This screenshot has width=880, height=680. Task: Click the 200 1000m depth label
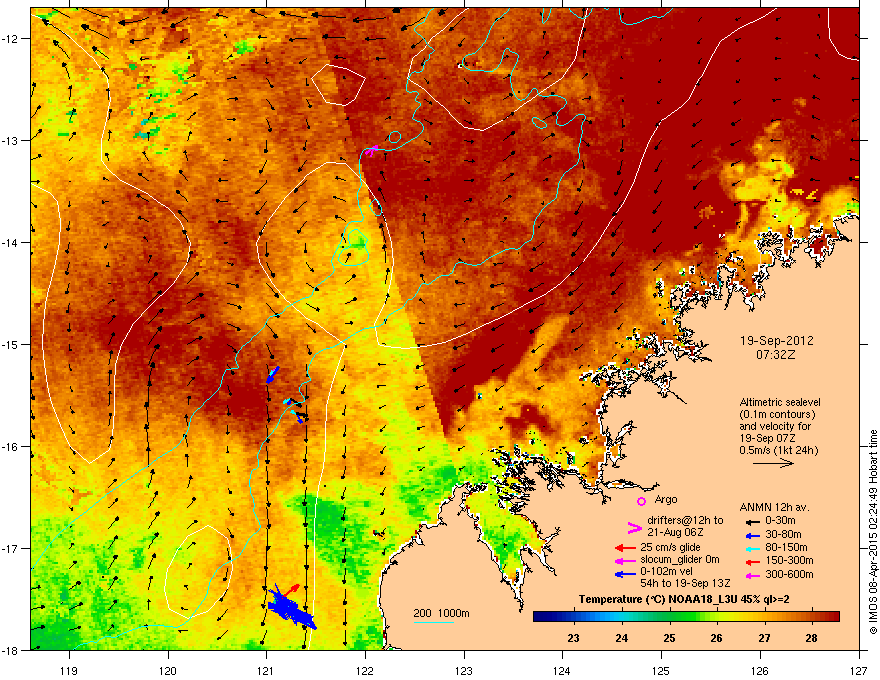[441, 613]
